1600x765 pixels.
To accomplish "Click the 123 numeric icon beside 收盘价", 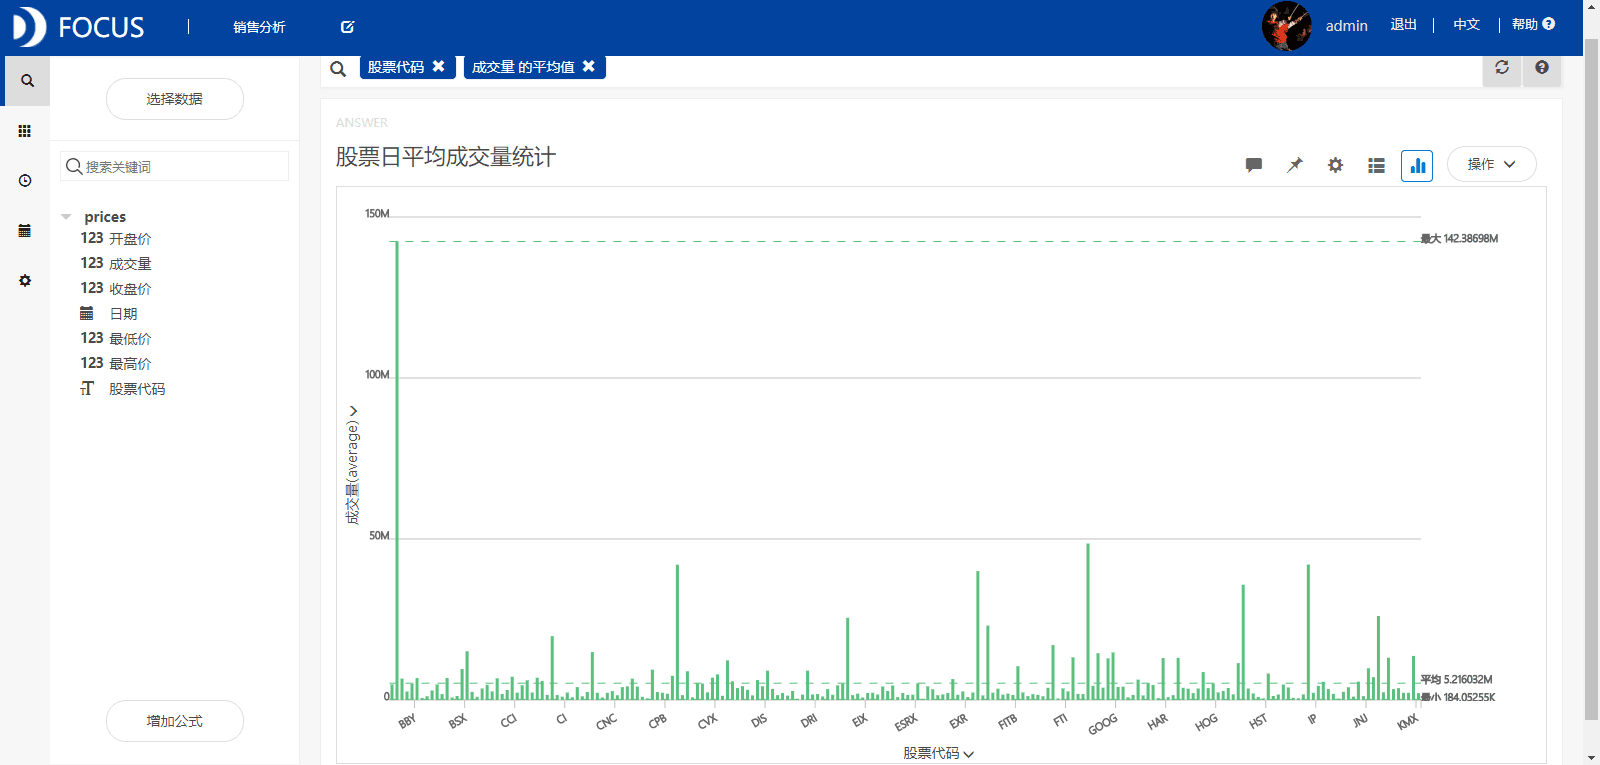I will pos(92,288).
